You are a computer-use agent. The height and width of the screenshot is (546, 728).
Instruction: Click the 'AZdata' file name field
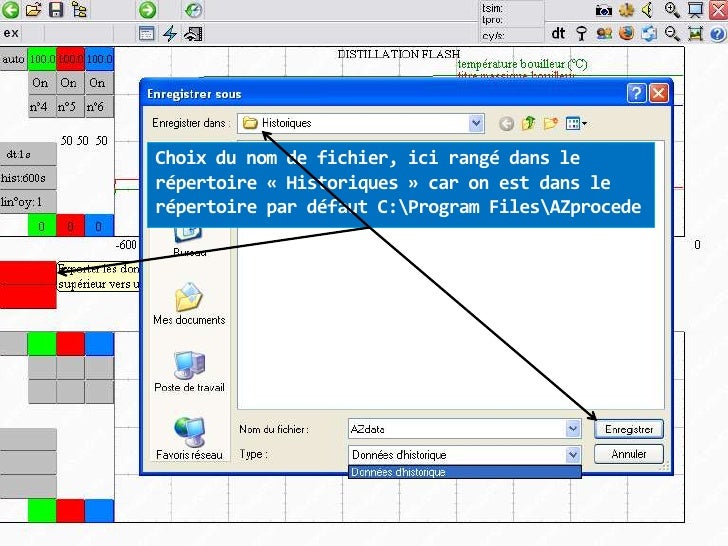pos(457,429)
